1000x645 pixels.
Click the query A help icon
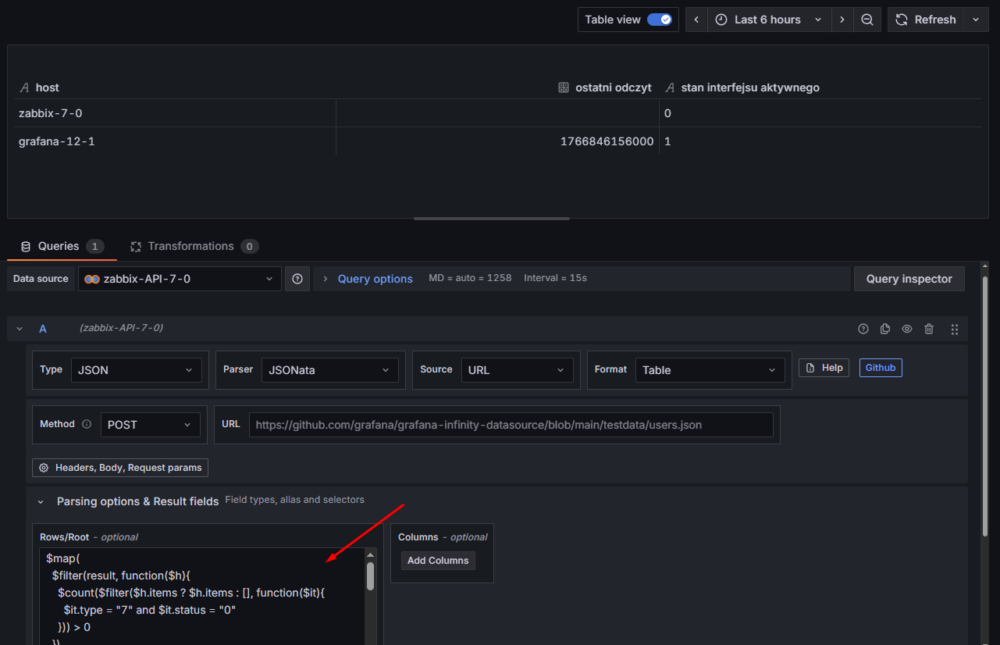(863, 329)
